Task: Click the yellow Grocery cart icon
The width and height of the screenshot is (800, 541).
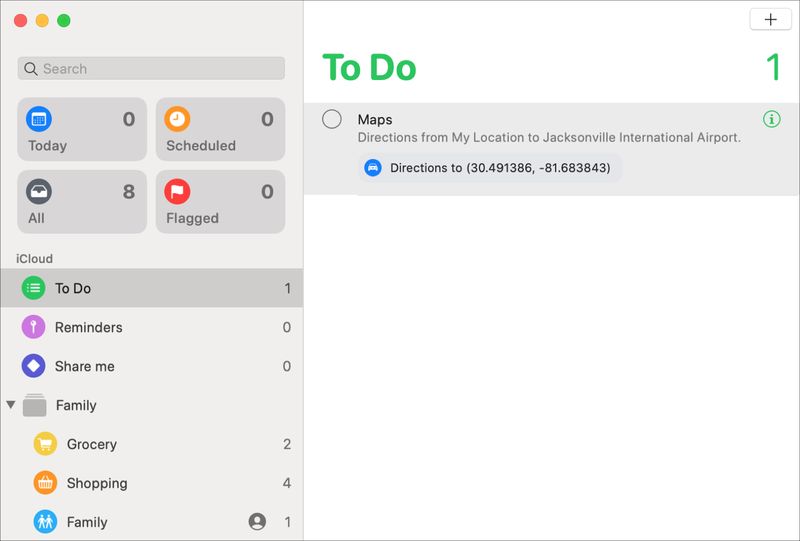Action: click(45, 444)
